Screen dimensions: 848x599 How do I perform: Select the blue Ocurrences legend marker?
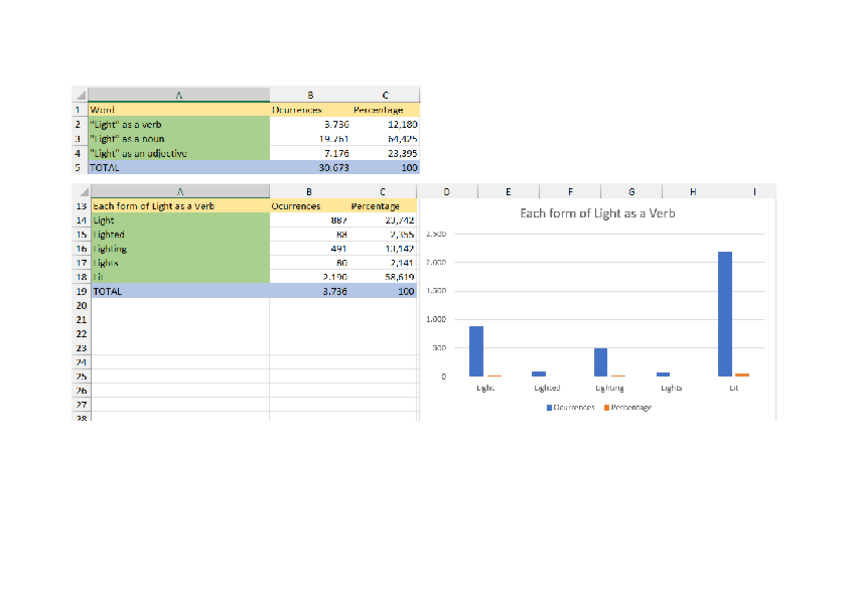pyautogui.click(x=549, y=408)
